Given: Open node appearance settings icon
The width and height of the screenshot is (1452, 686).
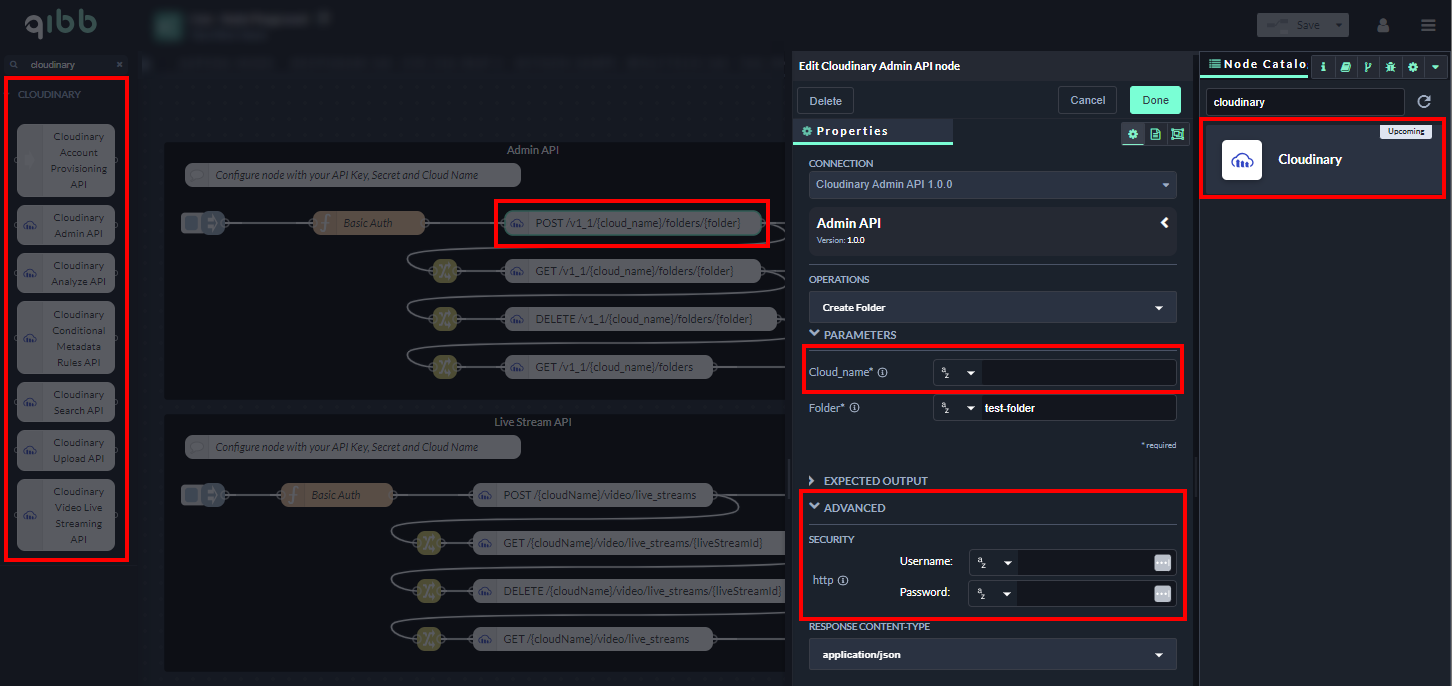Looking at the screenshot, I should (x=1177, y=134).
